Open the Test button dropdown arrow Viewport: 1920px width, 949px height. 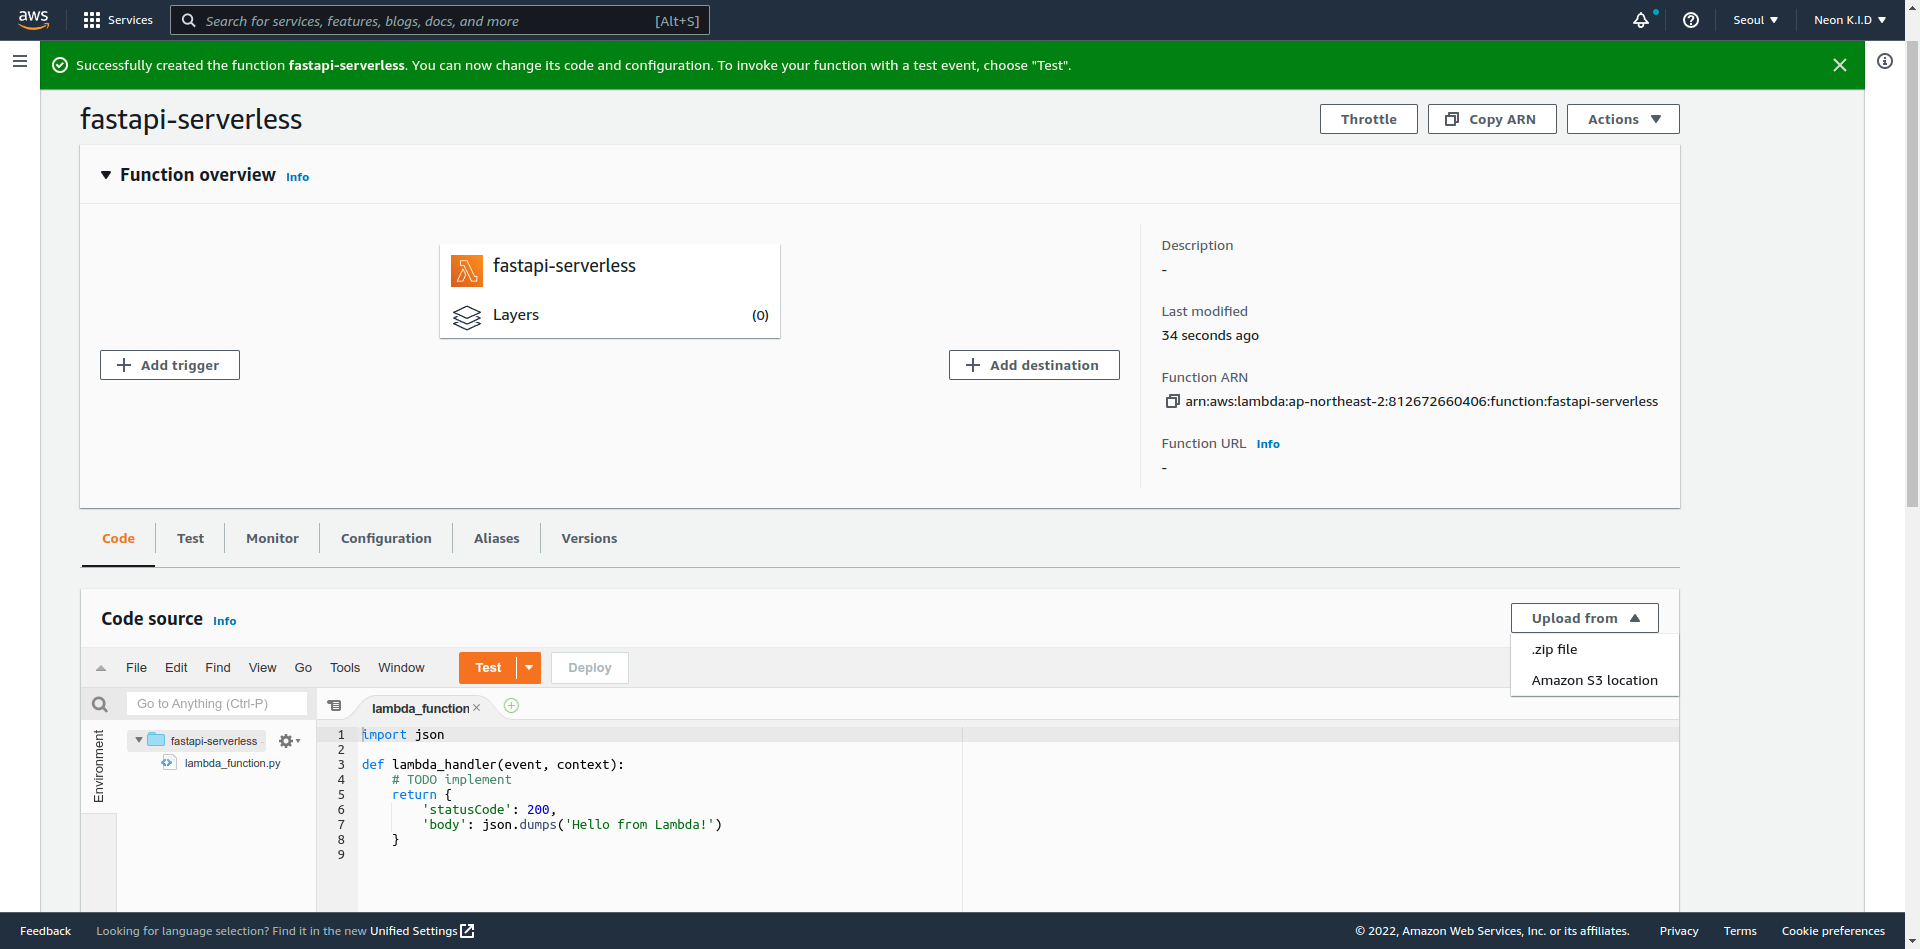coord(529,668)
